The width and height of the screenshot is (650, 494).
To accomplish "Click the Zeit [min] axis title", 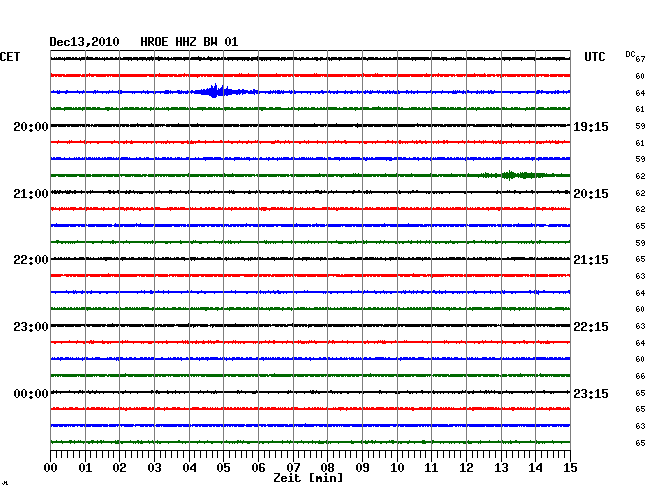I will pyautogui.click(x=308, y=478).
